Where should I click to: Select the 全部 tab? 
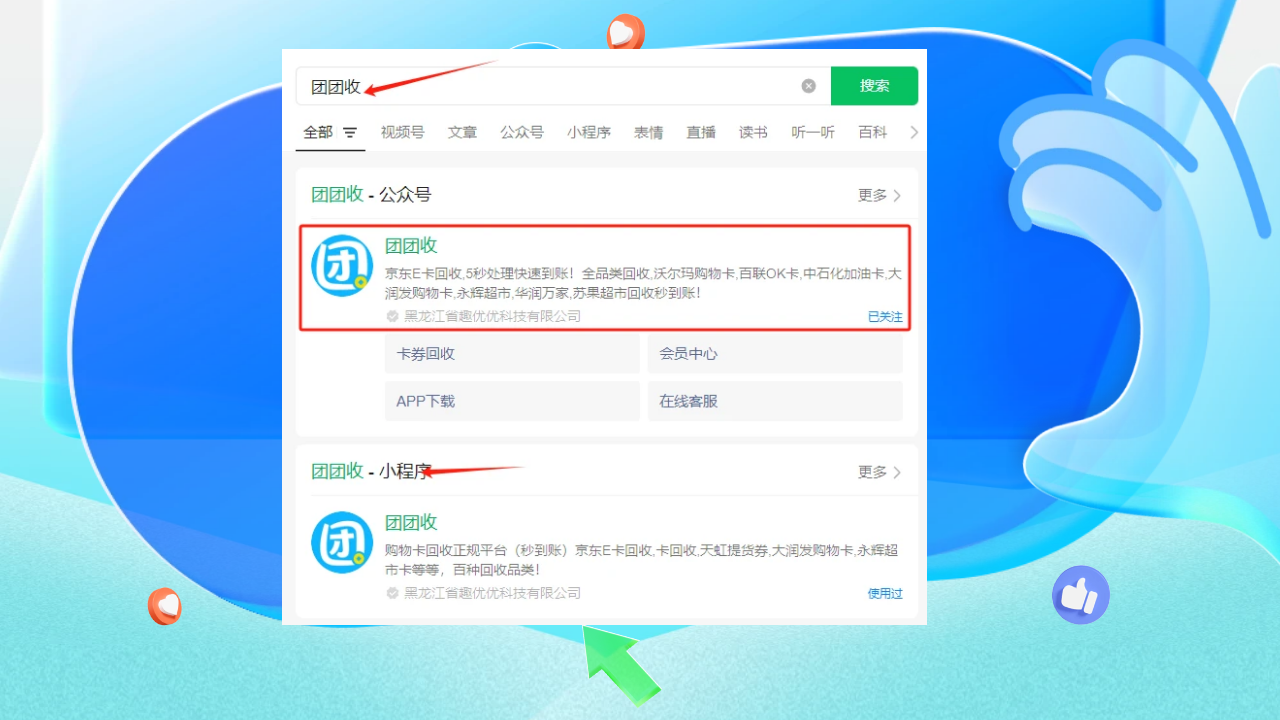click(318, 132)
